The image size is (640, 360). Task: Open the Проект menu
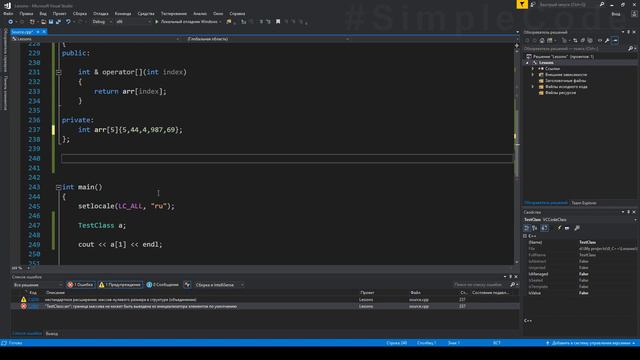tap(60, 13)
